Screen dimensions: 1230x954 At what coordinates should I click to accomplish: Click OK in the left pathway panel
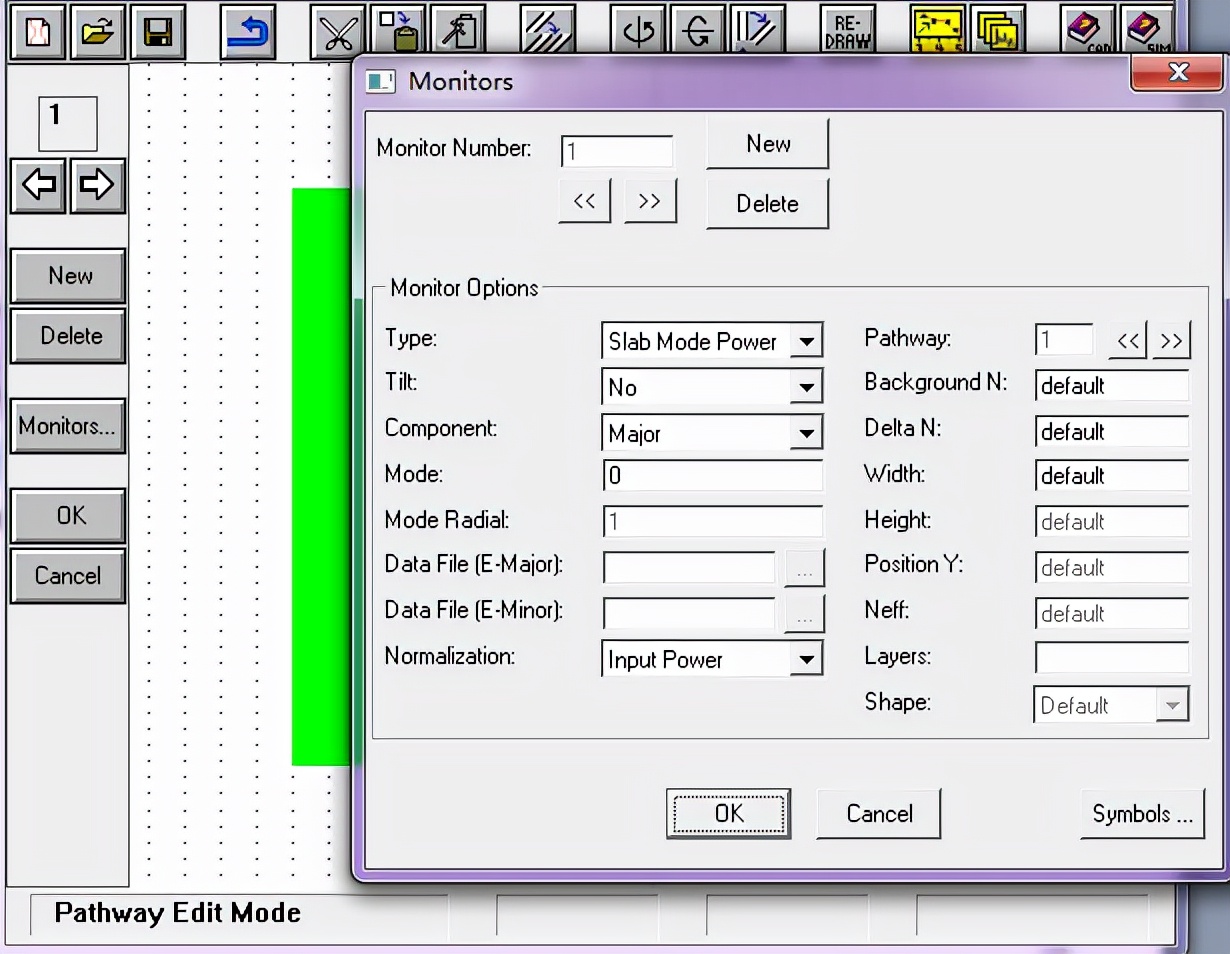tap(68, 516)
